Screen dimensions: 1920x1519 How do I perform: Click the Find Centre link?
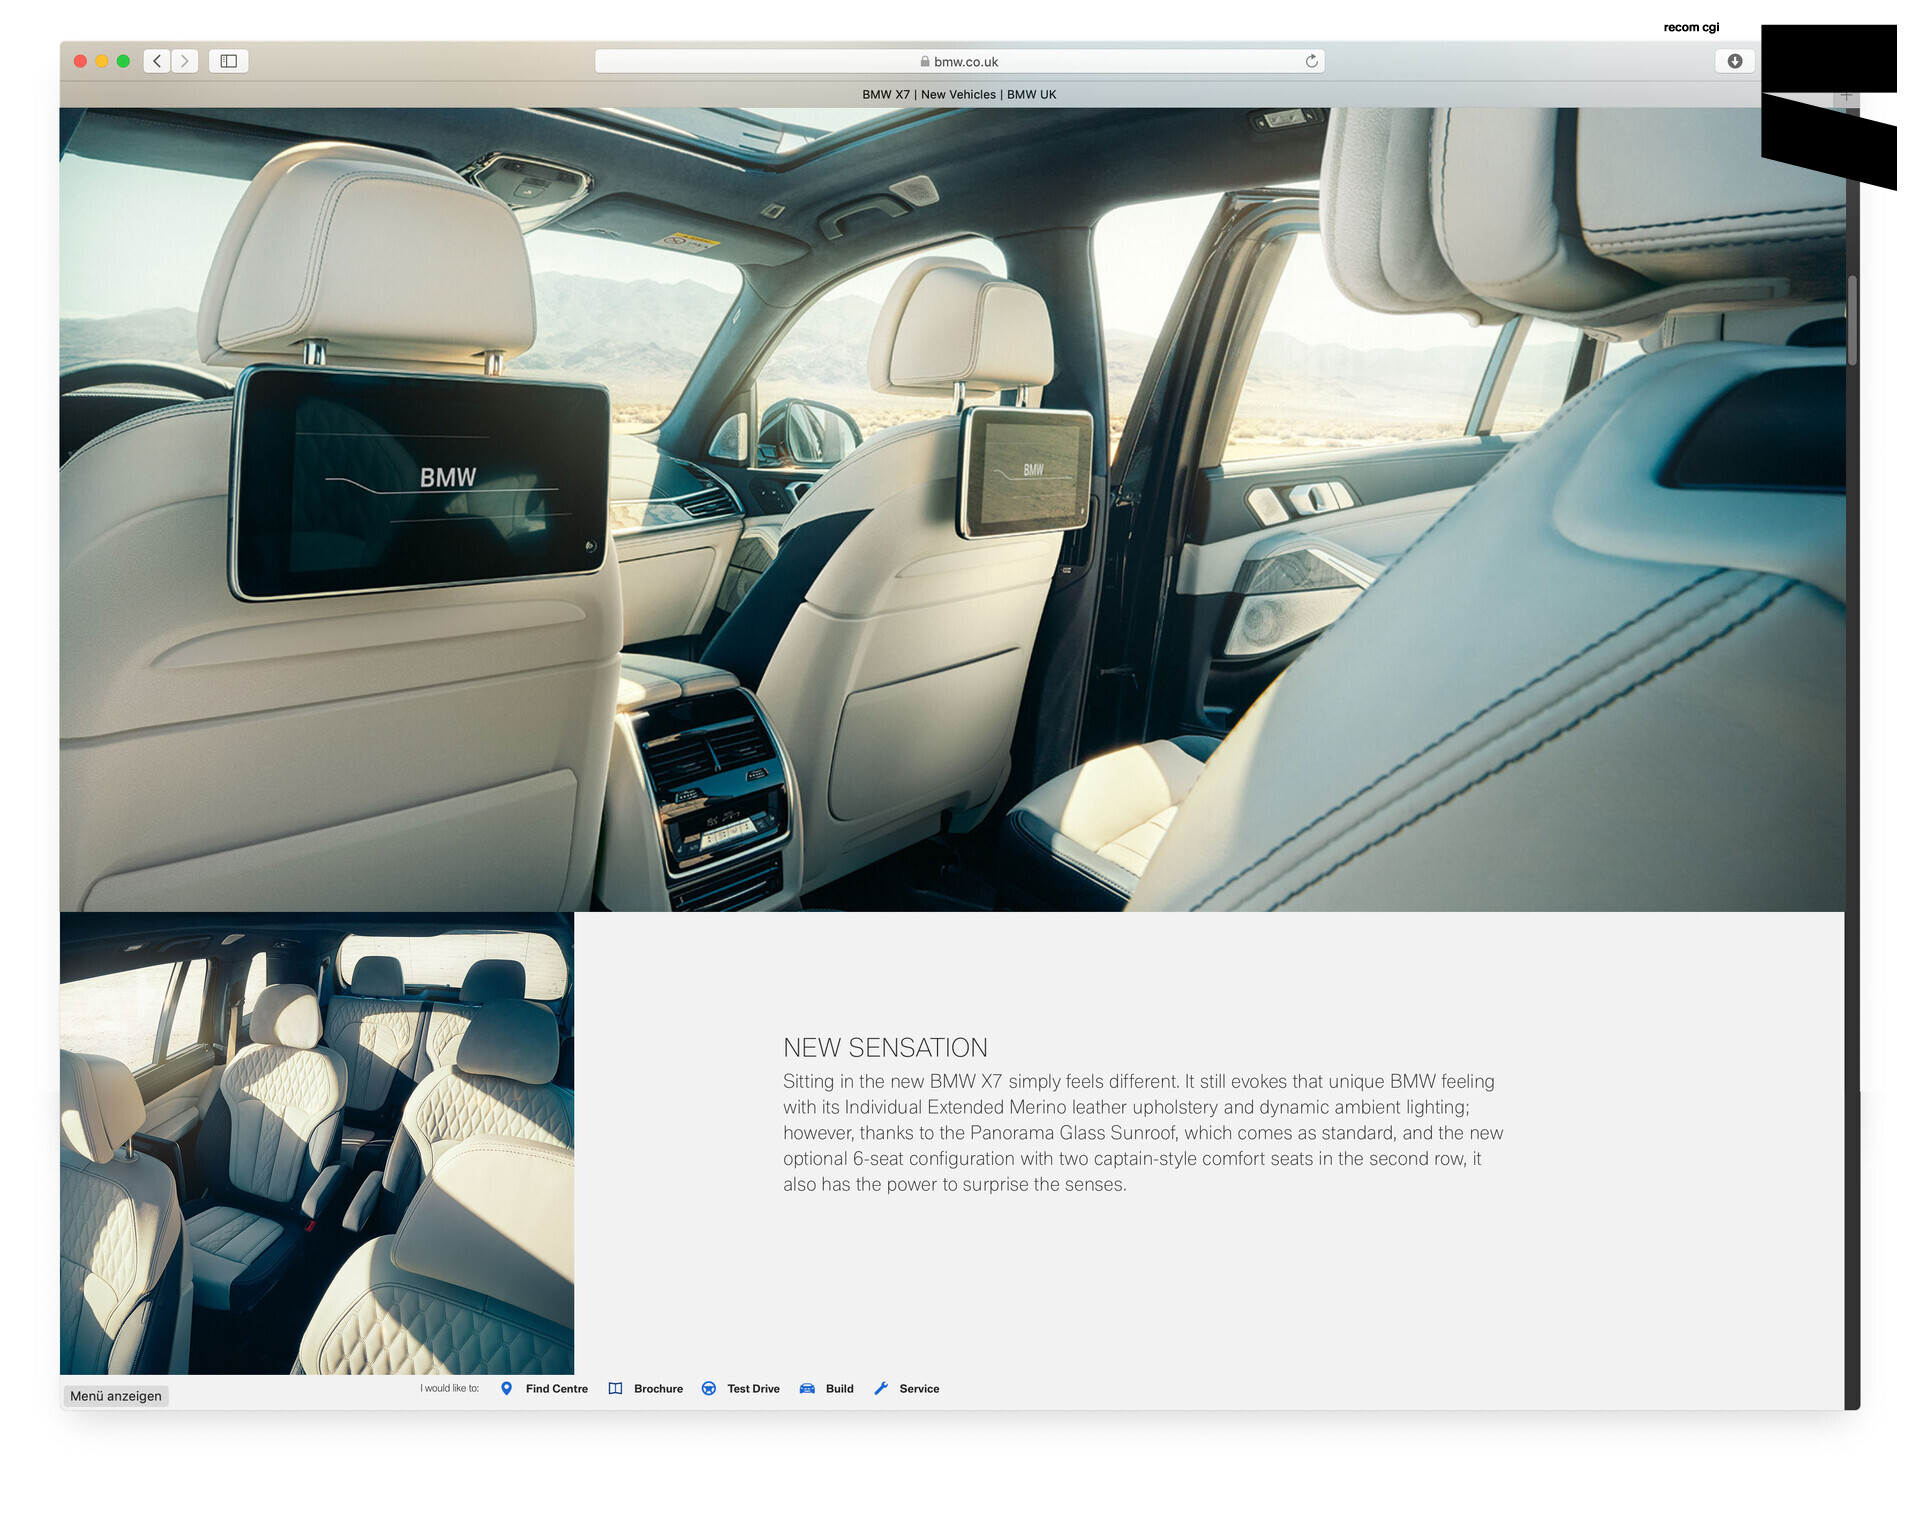click(556, 1388)
